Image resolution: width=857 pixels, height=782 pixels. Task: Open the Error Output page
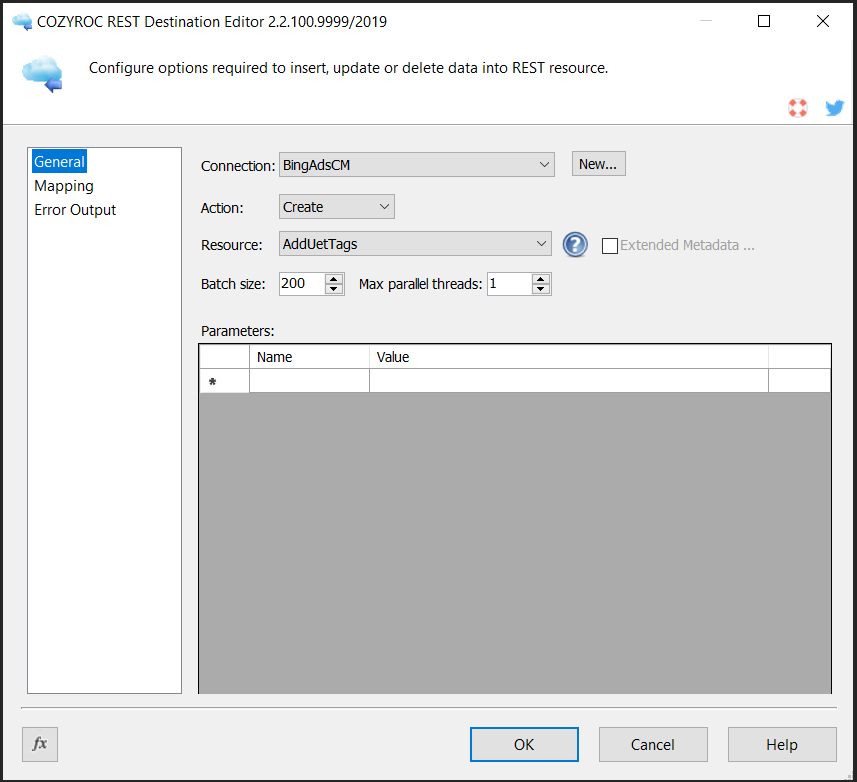pyautogui.click(x=75, y=210)
